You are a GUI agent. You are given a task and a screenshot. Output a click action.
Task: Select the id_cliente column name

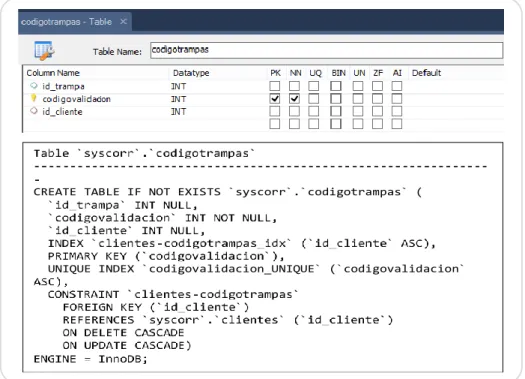click(62, 111)
